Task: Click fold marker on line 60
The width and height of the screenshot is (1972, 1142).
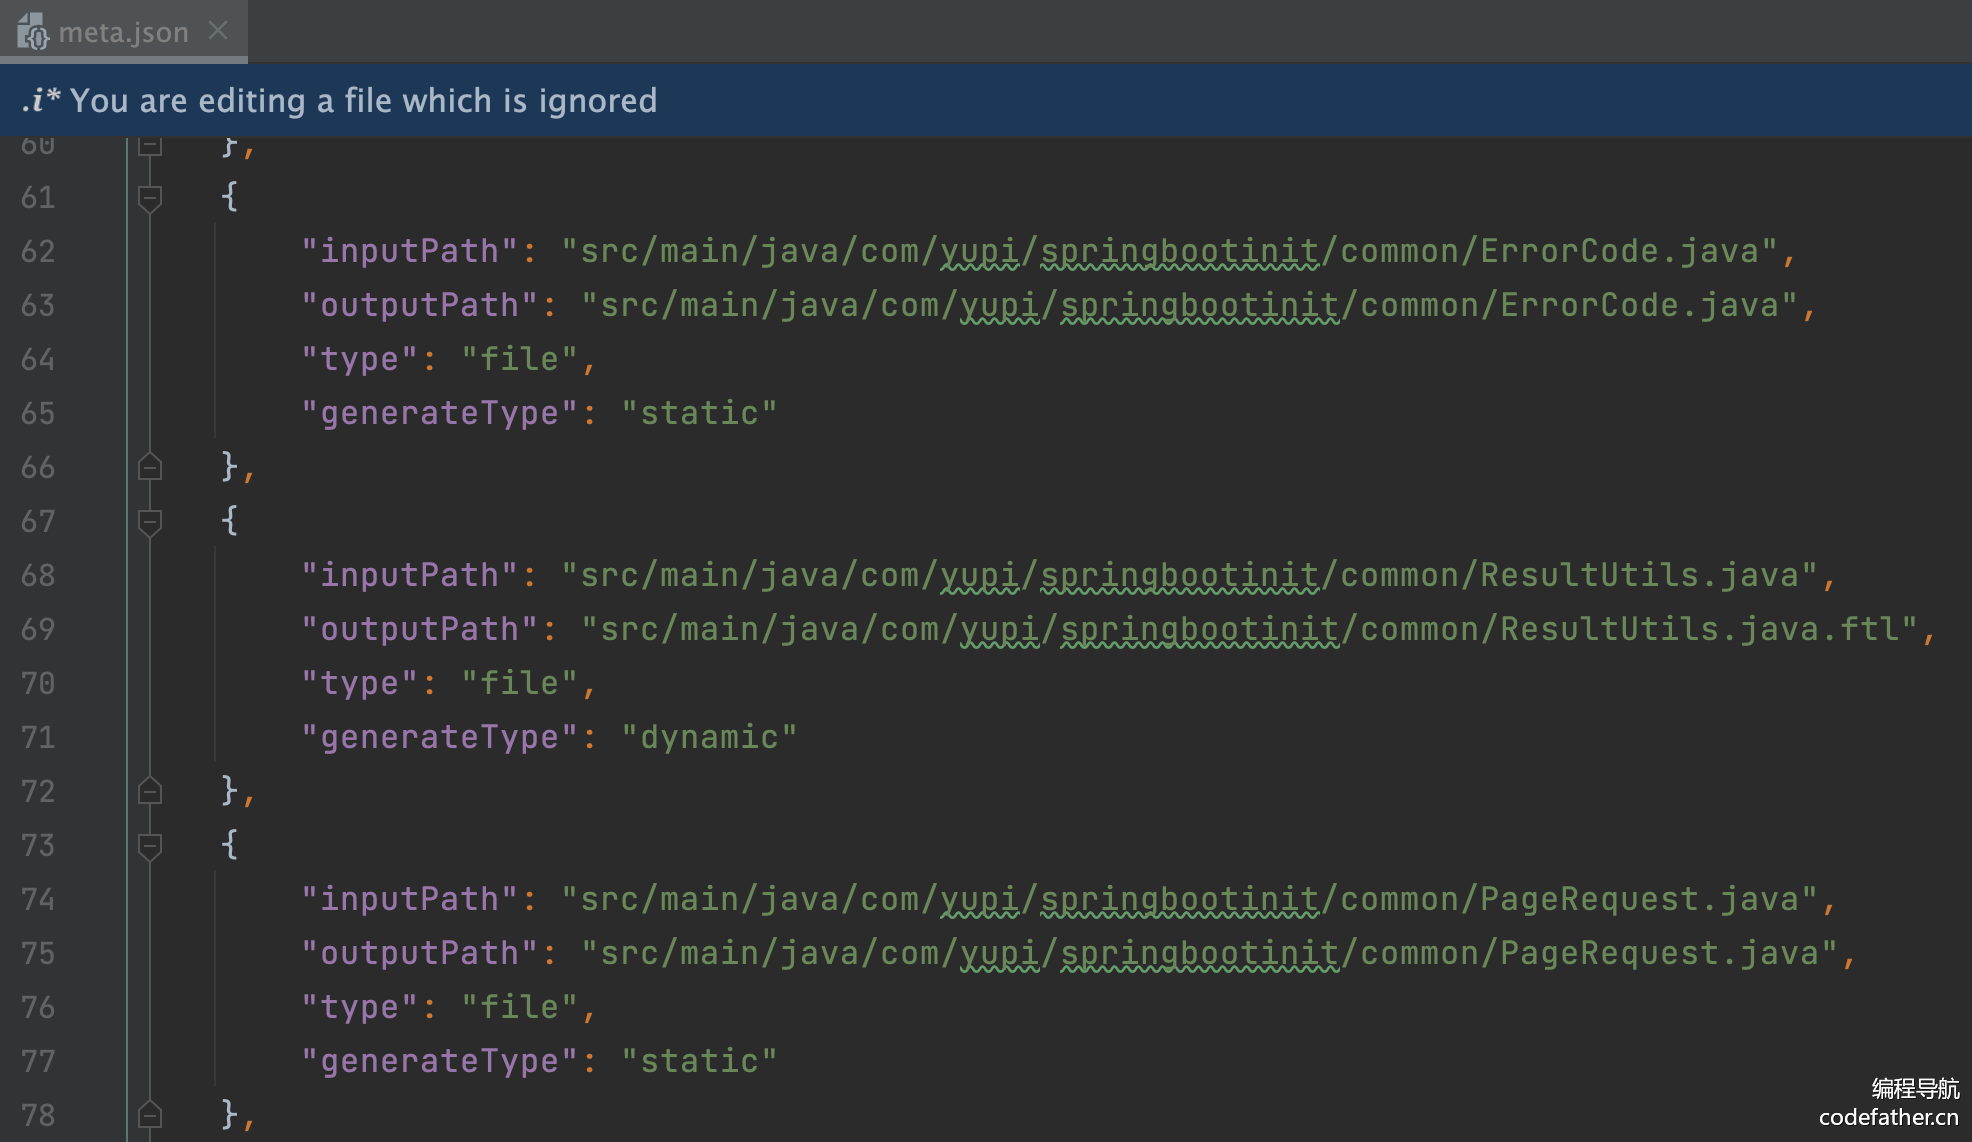Action: pyautogui.click(x=150, y=146)
